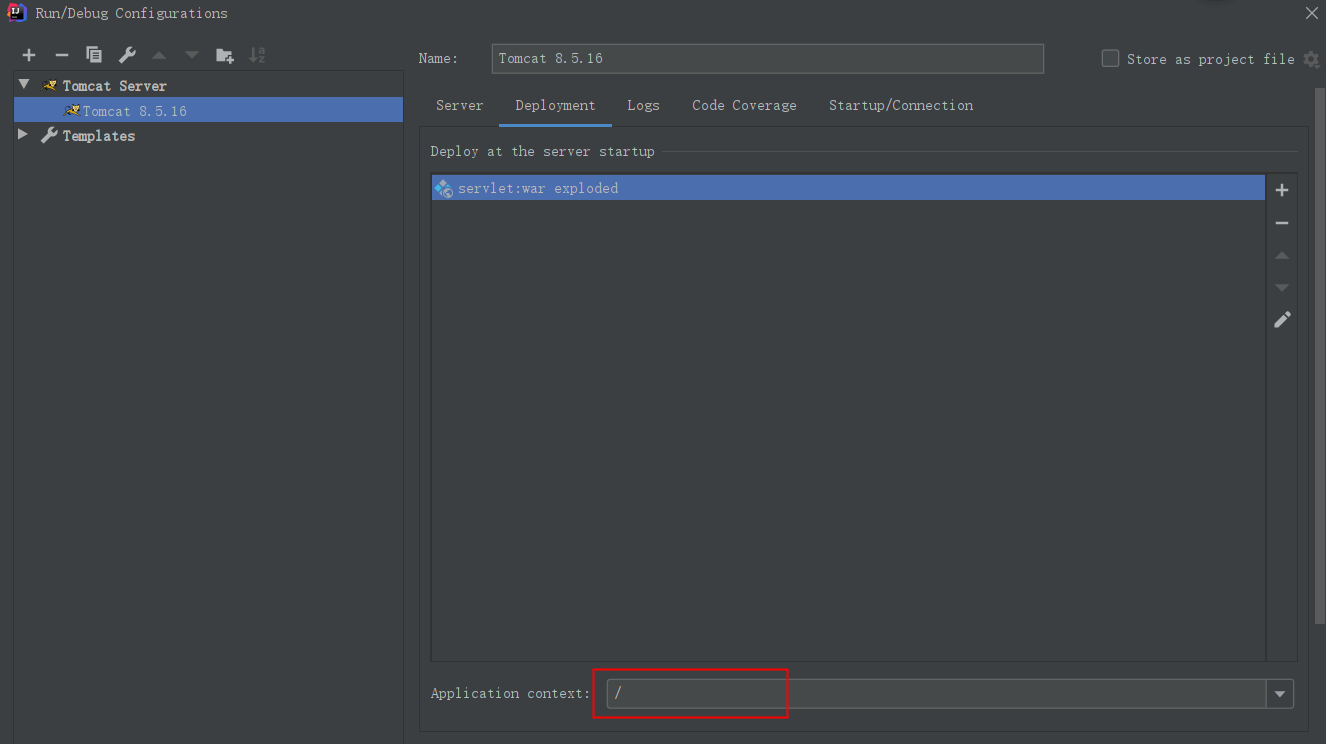Move the deployment artifact up
The height and width of the screenshot is (744, 1326).
tap(1282, 256)
